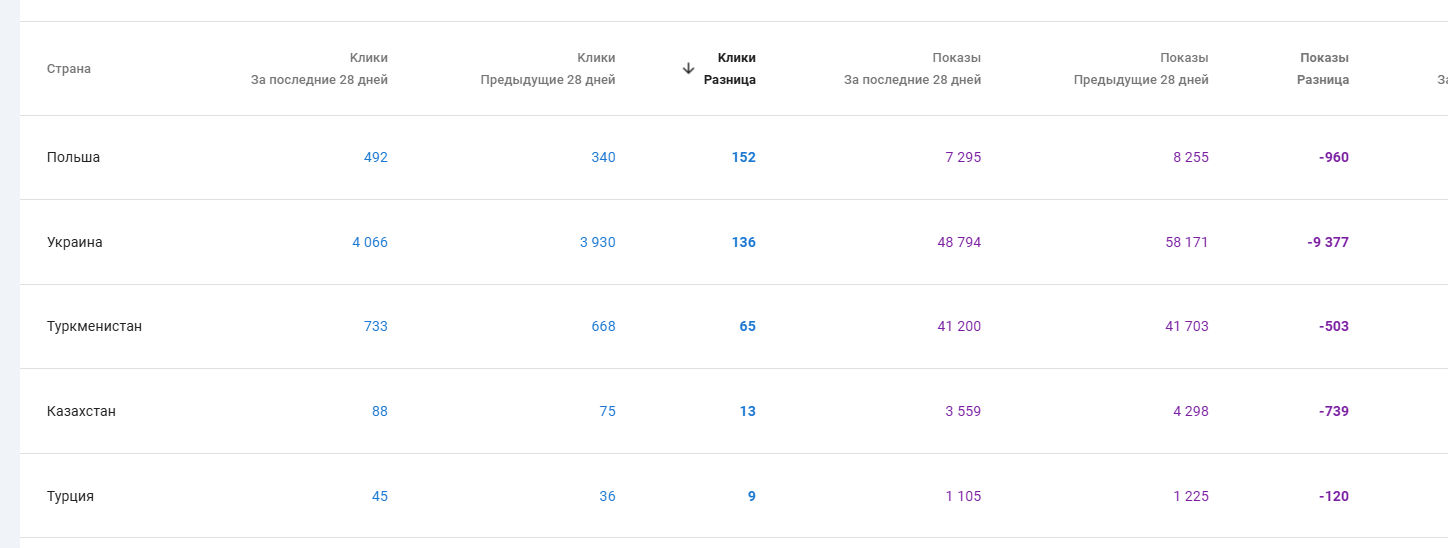Click the Клики Разница column header
This screenshot has height=548, width=1448.
pos(730,69)
